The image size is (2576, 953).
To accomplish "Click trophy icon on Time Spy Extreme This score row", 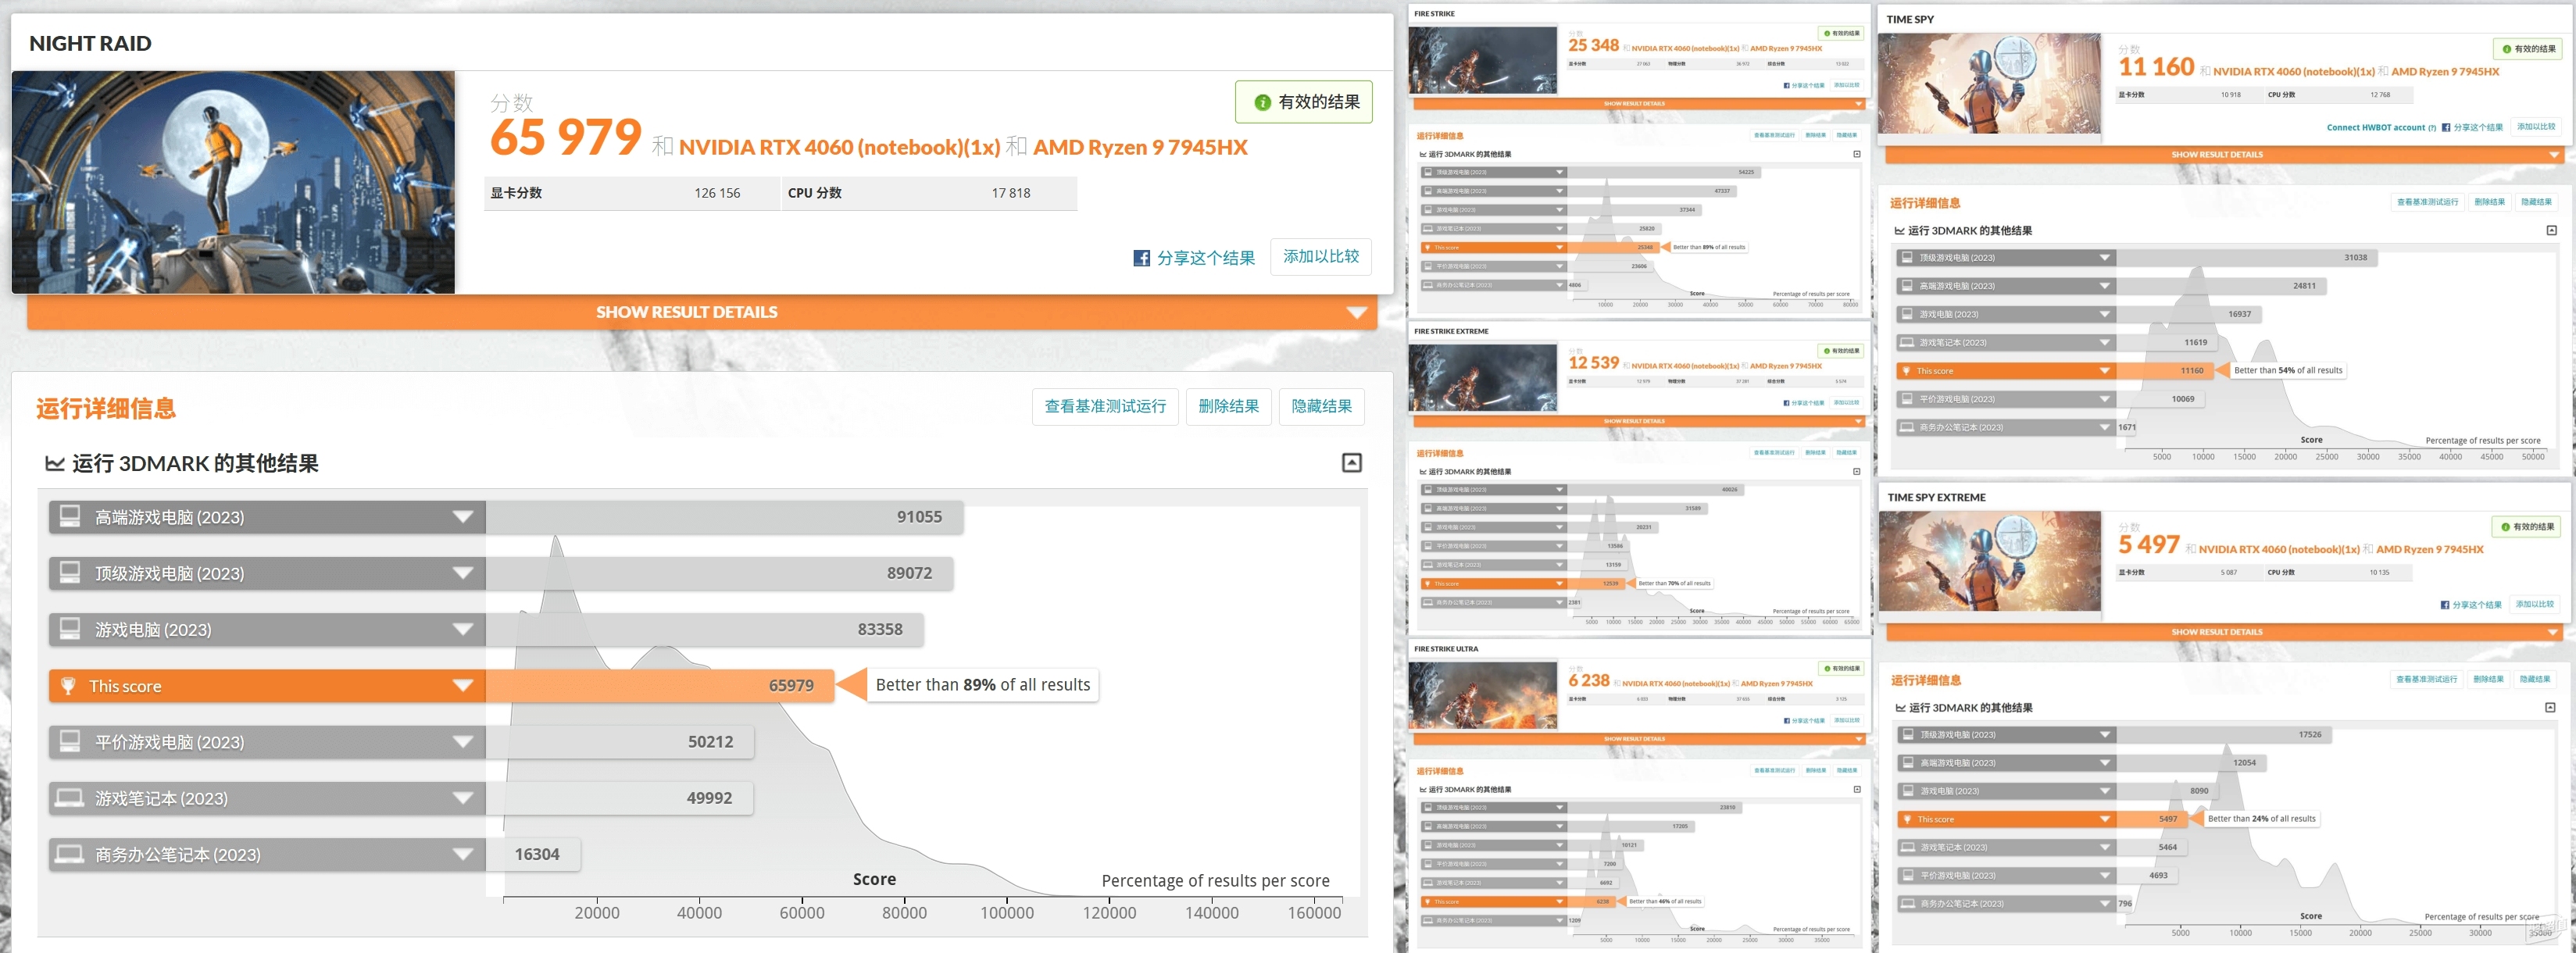I will [1908, 819].
